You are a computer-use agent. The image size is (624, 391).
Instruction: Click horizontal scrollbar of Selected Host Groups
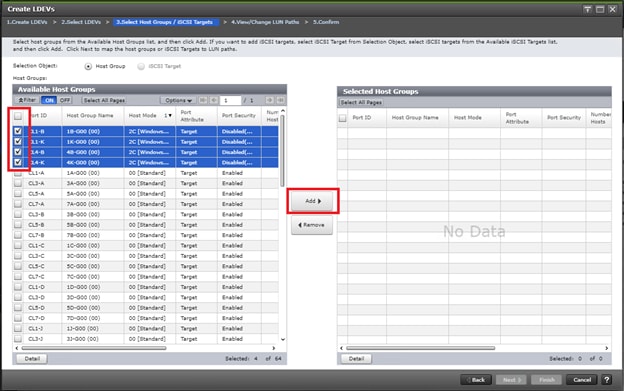421,348
